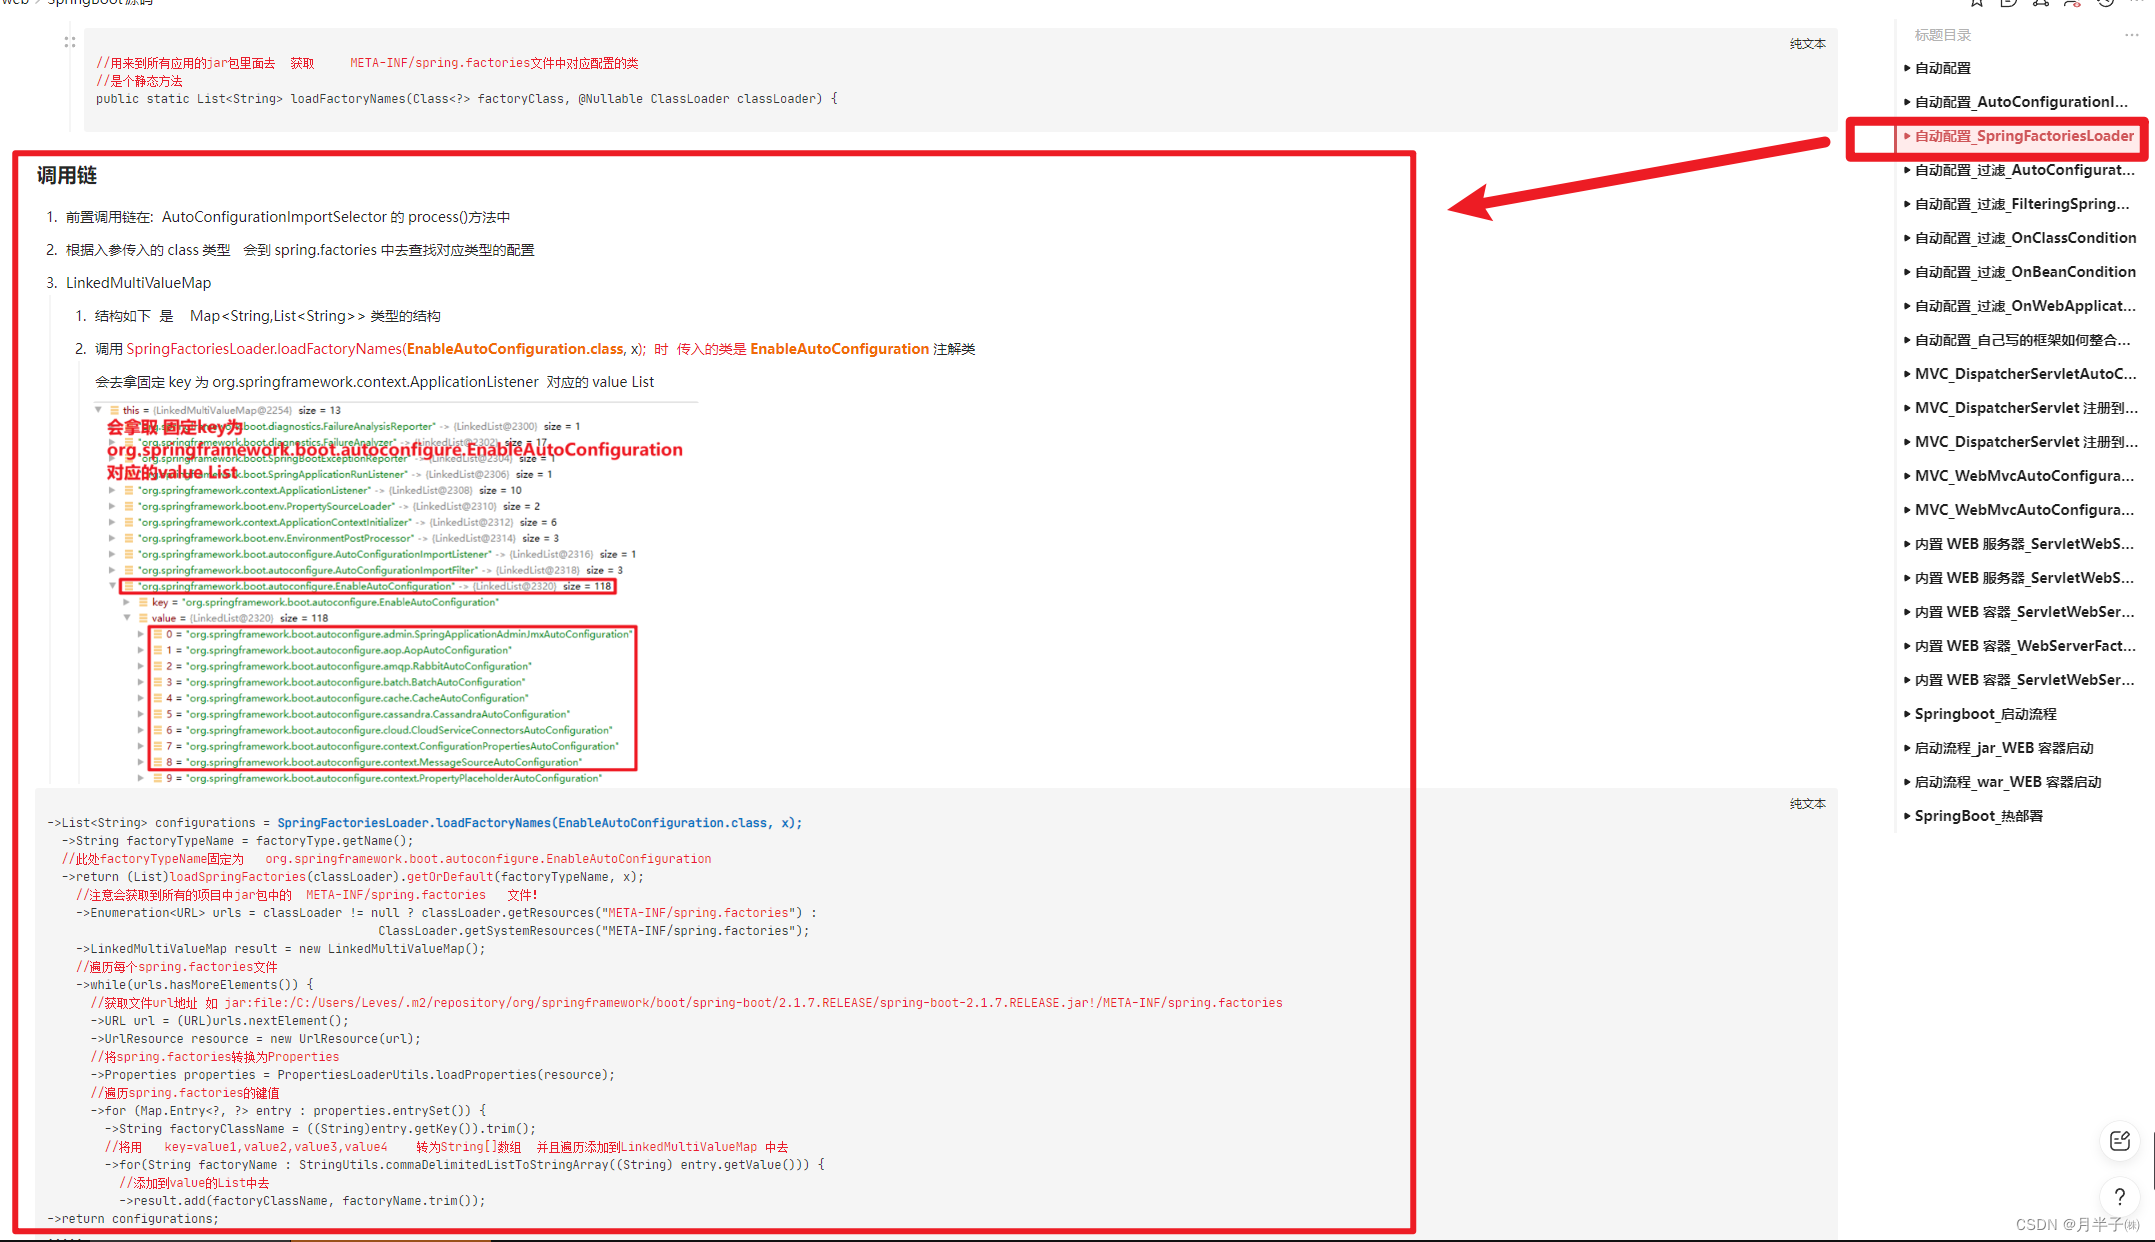
Task: Click red text SpringFactoriesLoader.loadFactoryNames( in list
Action: click(266, 349)
